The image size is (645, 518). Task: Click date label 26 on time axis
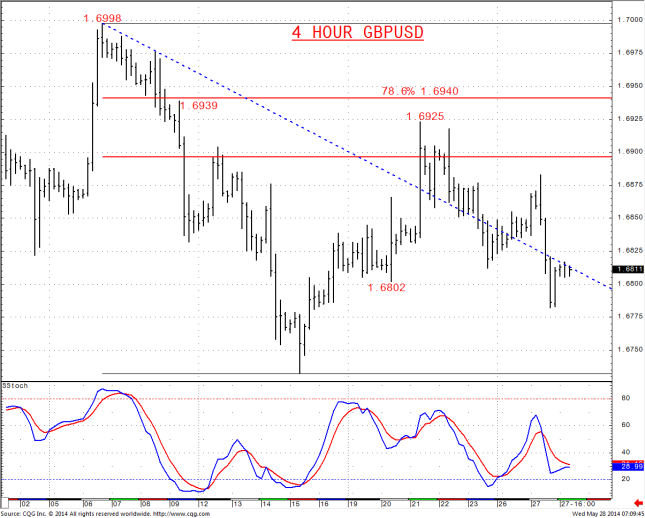pos(503,504)
